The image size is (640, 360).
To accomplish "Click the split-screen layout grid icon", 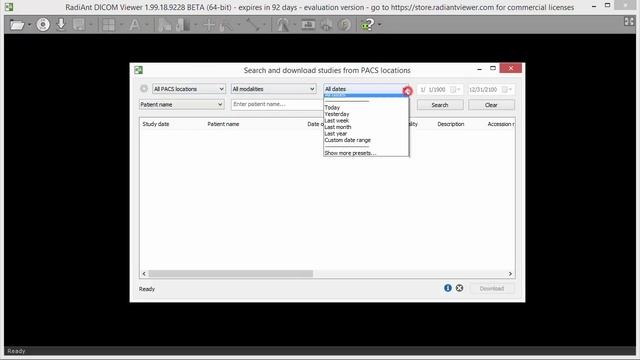I will (x=109, y=25).
